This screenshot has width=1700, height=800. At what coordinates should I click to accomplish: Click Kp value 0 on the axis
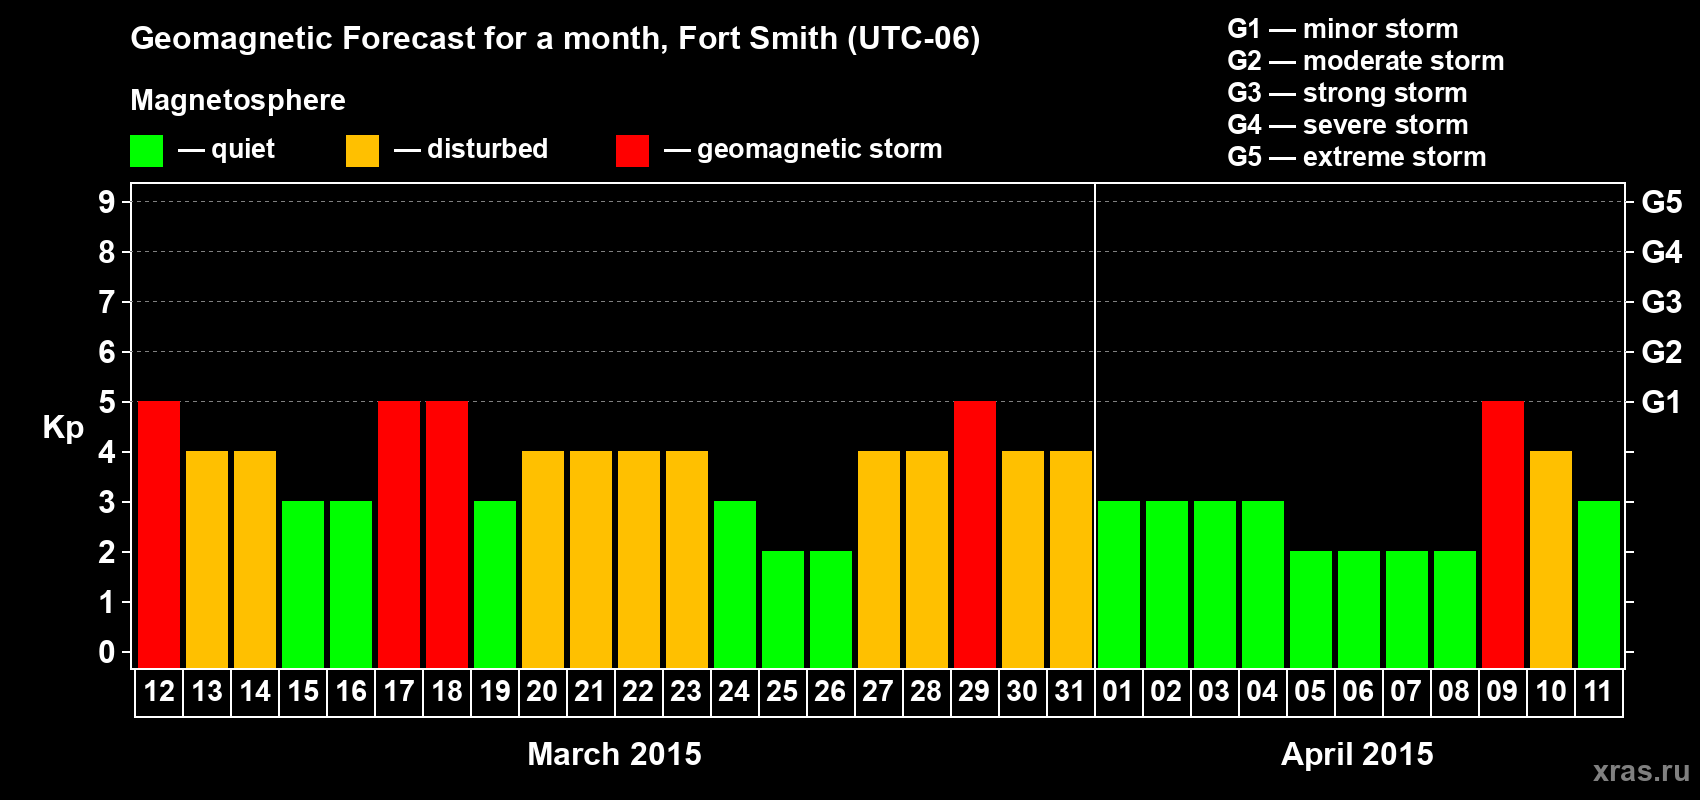(x=107, y=652)
